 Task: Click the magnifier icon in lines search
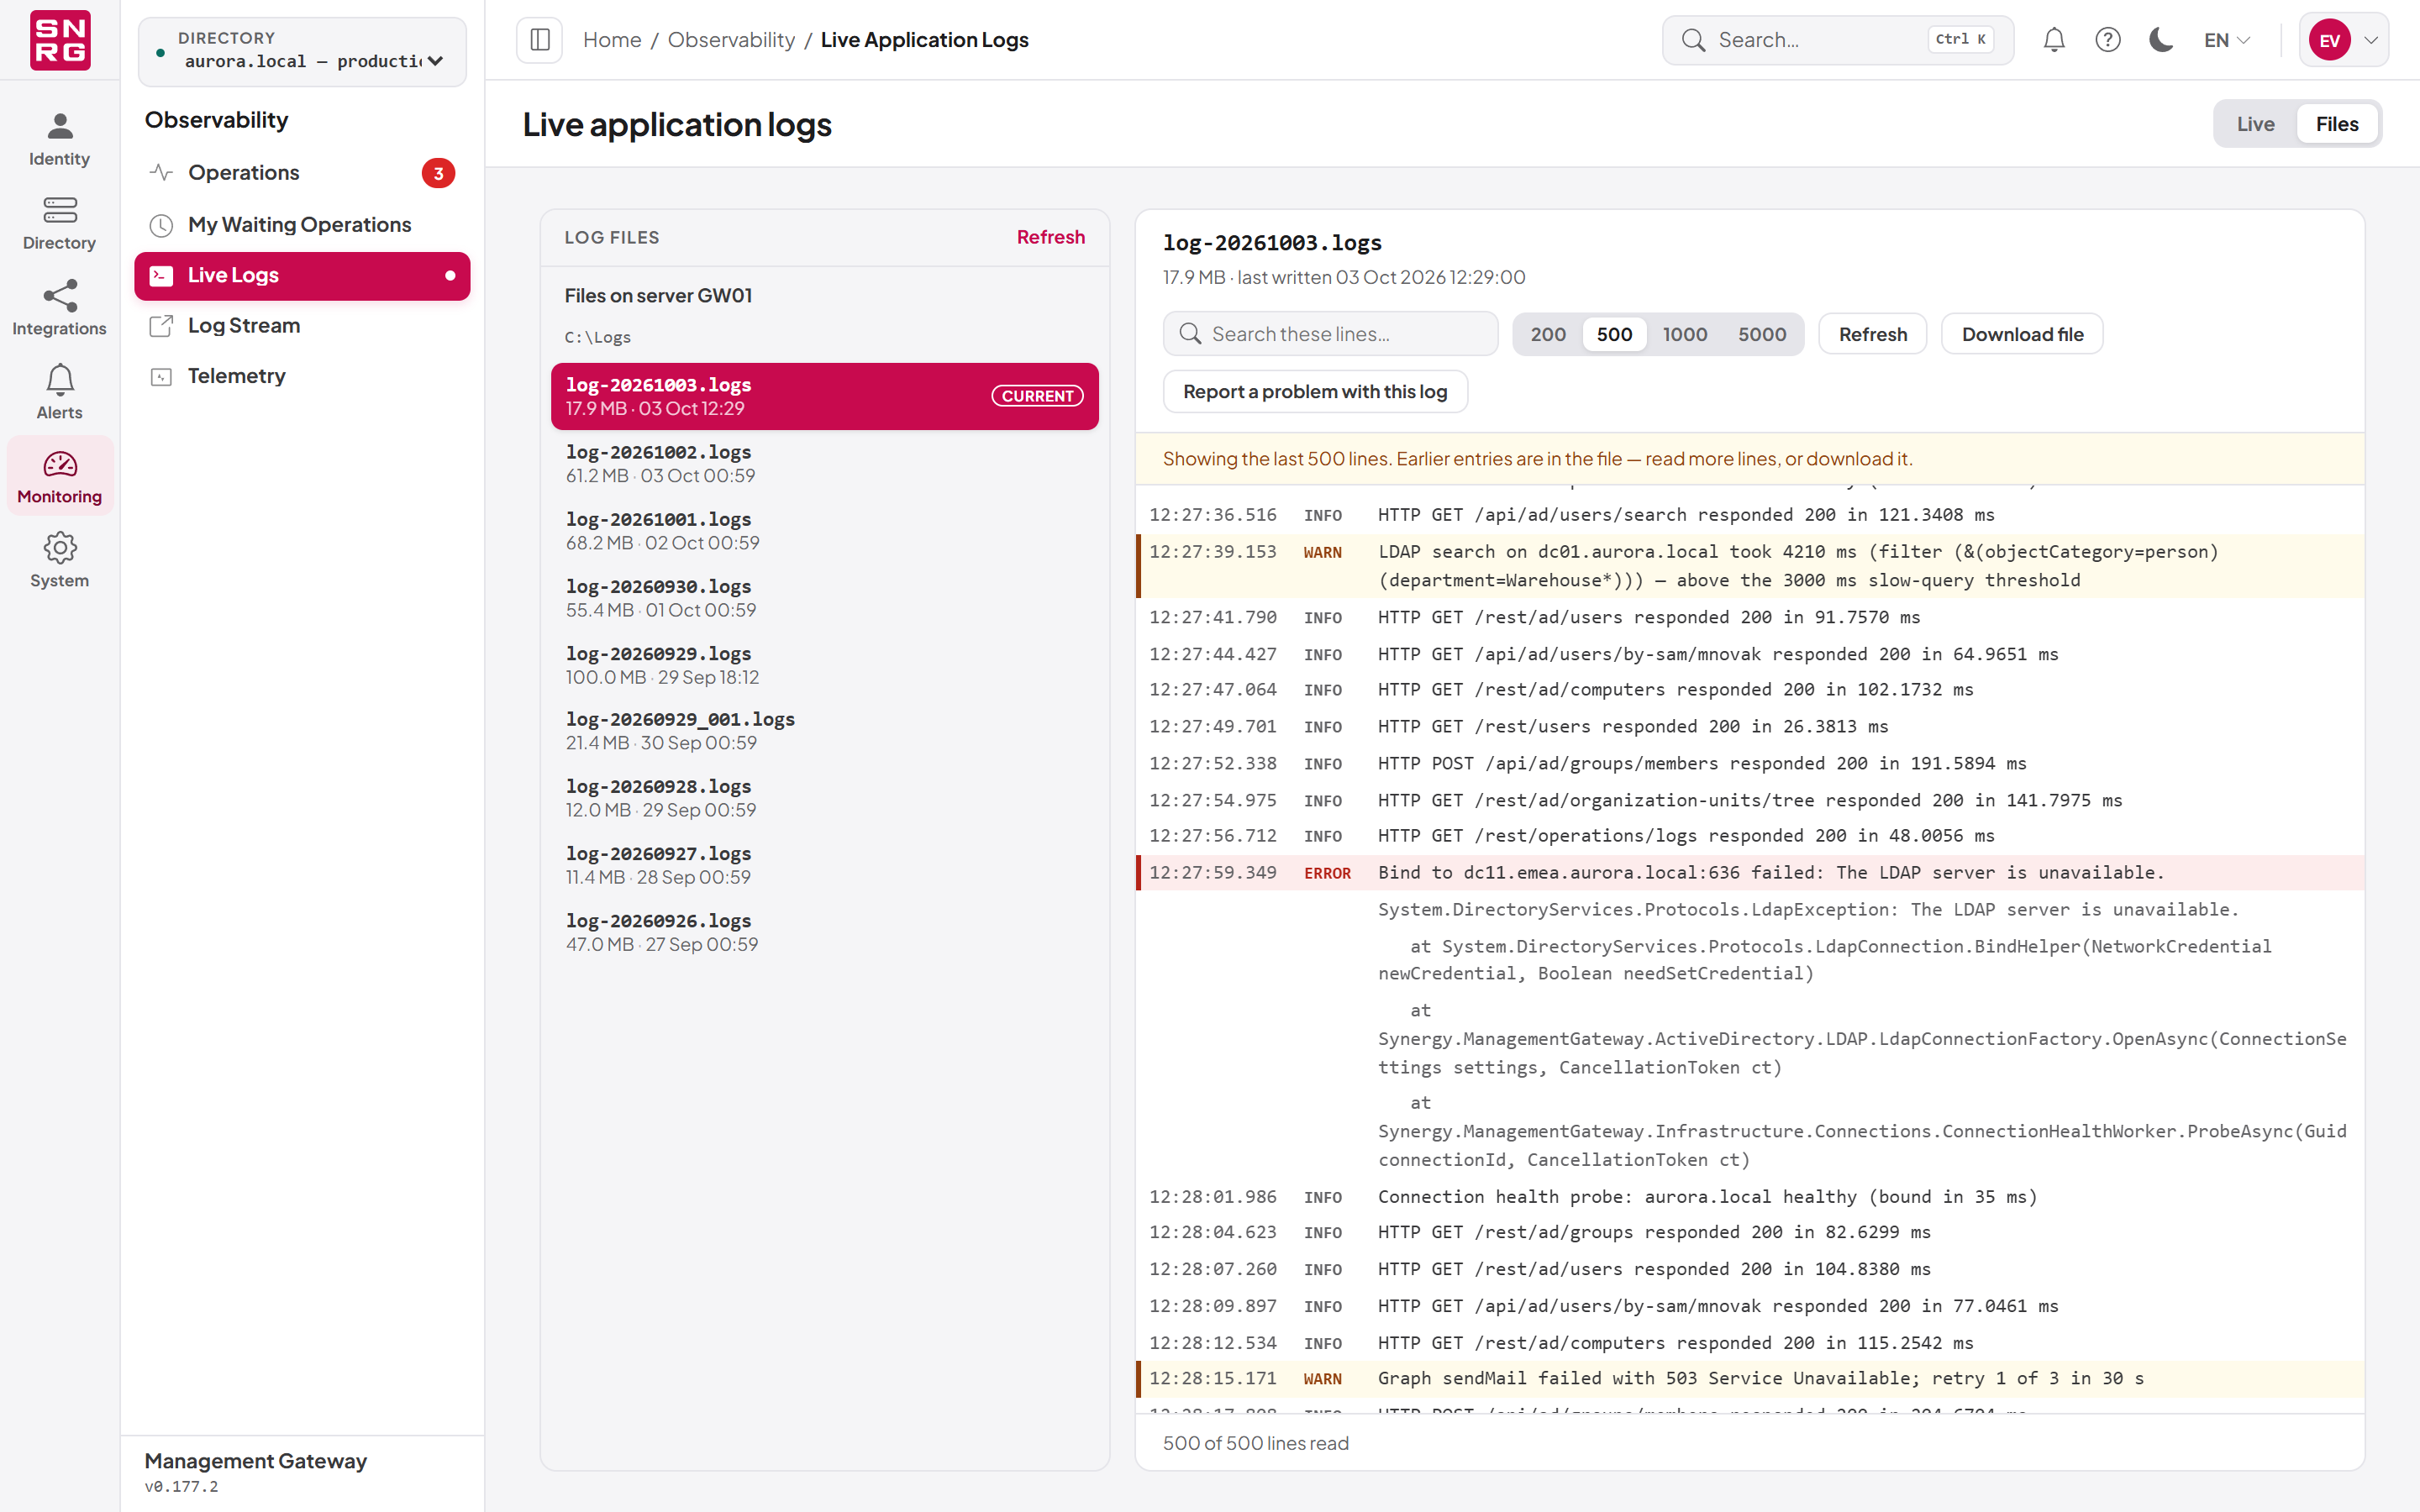1190,334
